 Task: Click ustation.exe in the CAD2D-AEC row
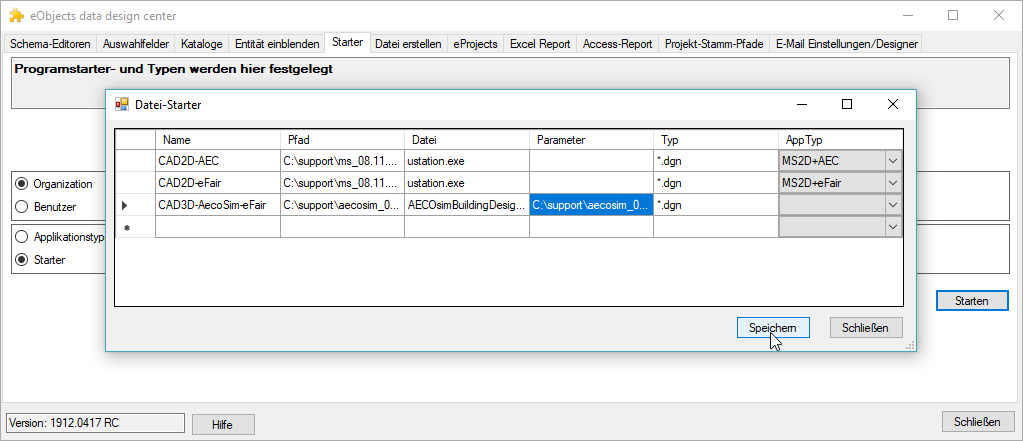467,161
